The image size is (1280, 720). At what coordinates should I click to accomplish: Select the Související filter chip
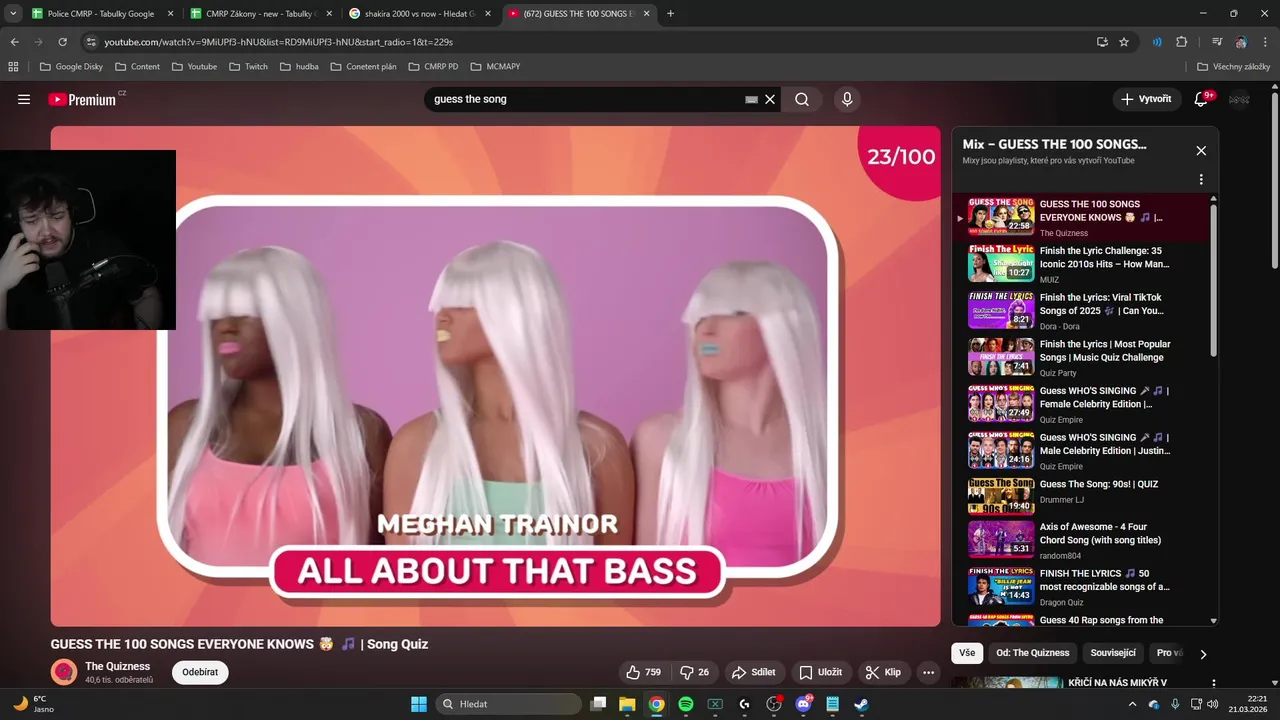pos(1113,653)
